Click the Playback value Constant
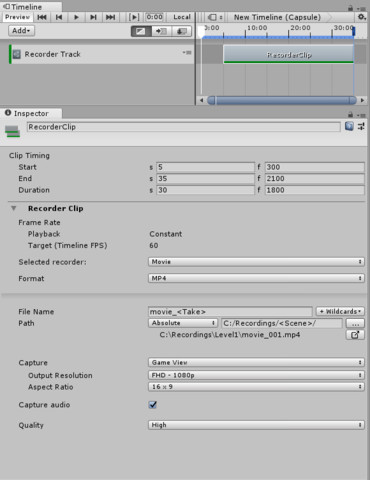 166,234
